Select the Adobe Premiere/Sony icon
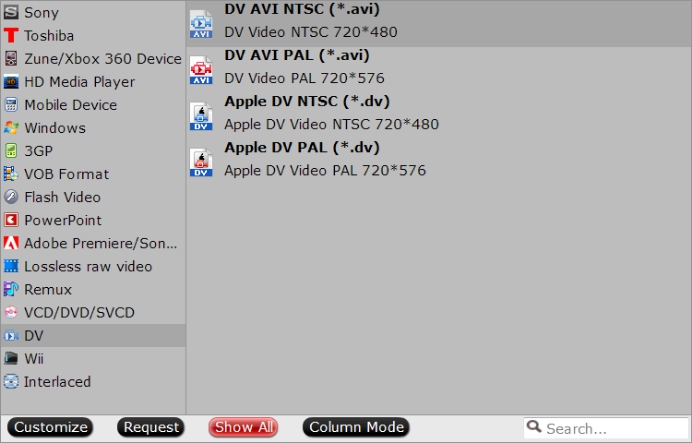The image size is (692, 443). (11, 243)
